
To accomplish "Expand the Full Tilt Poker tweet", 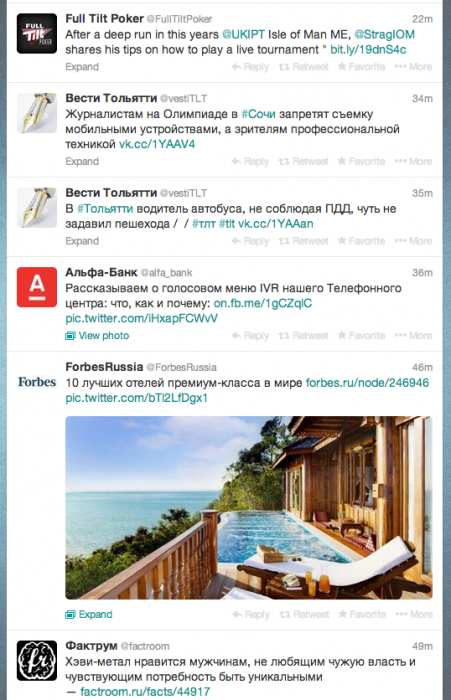I will [x=82, y=67].
